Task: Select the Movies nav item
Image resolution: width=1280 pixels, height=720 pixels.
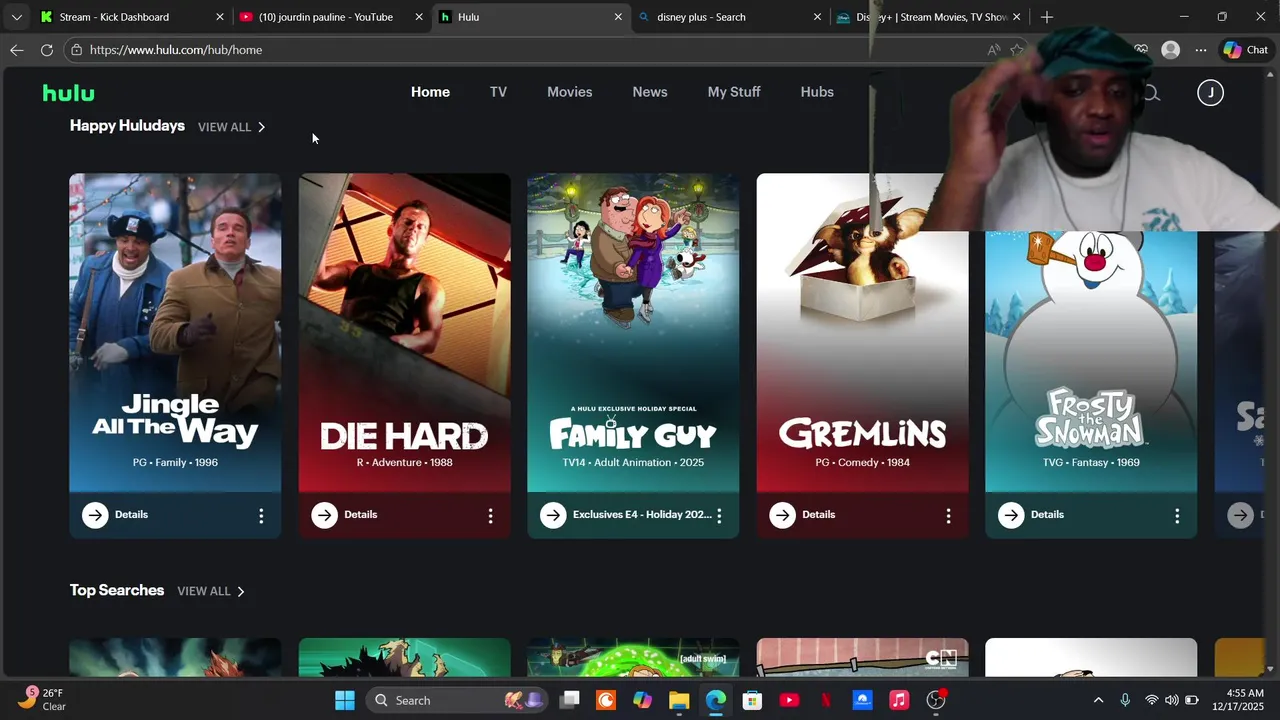Action: point(569,92)
